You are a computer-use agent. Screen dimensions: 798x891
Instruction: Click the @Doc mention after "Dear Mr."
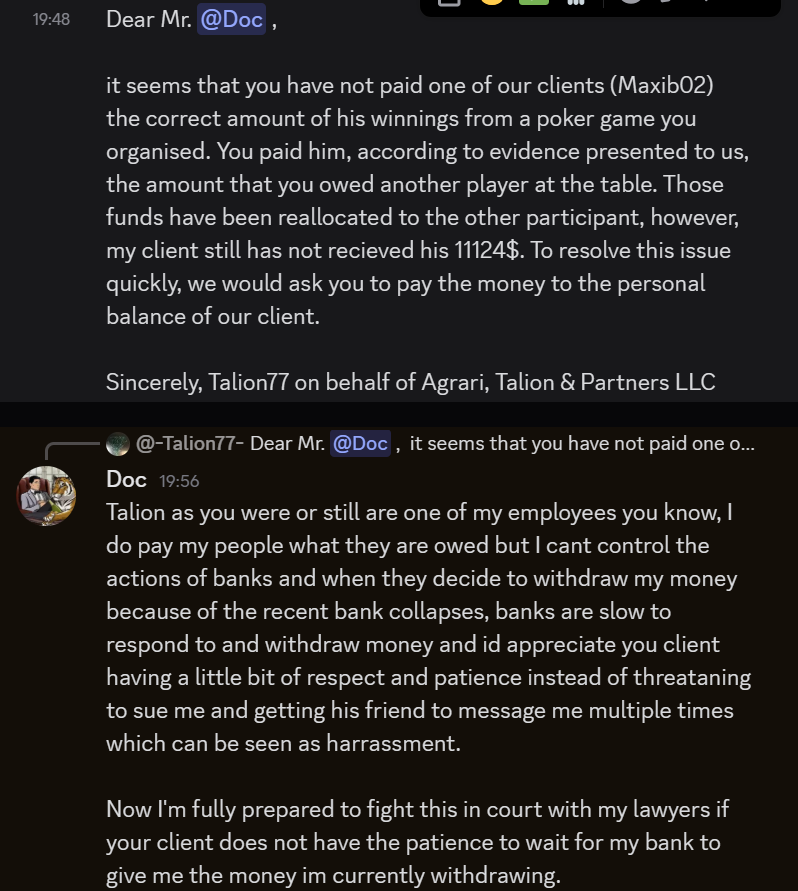tap(231, 19)
